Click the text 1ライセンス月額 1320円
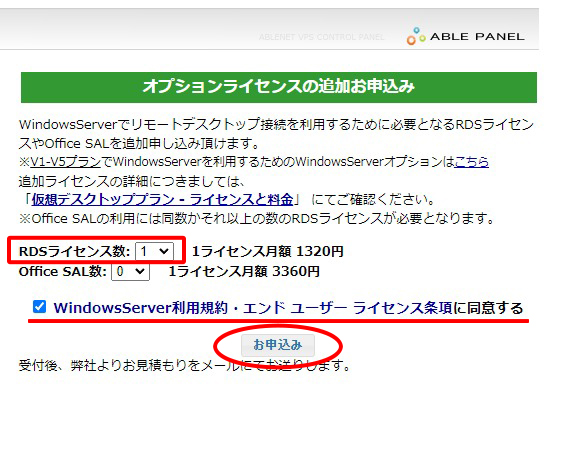566x455 pixels. (267, 251)
